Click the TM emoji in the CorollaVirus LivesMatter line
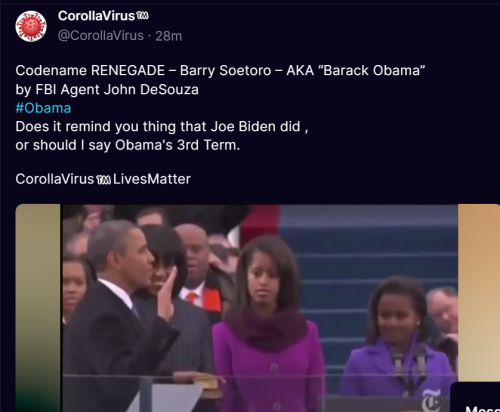Screen dimensions: 500x412 click(x=104, y=180)
